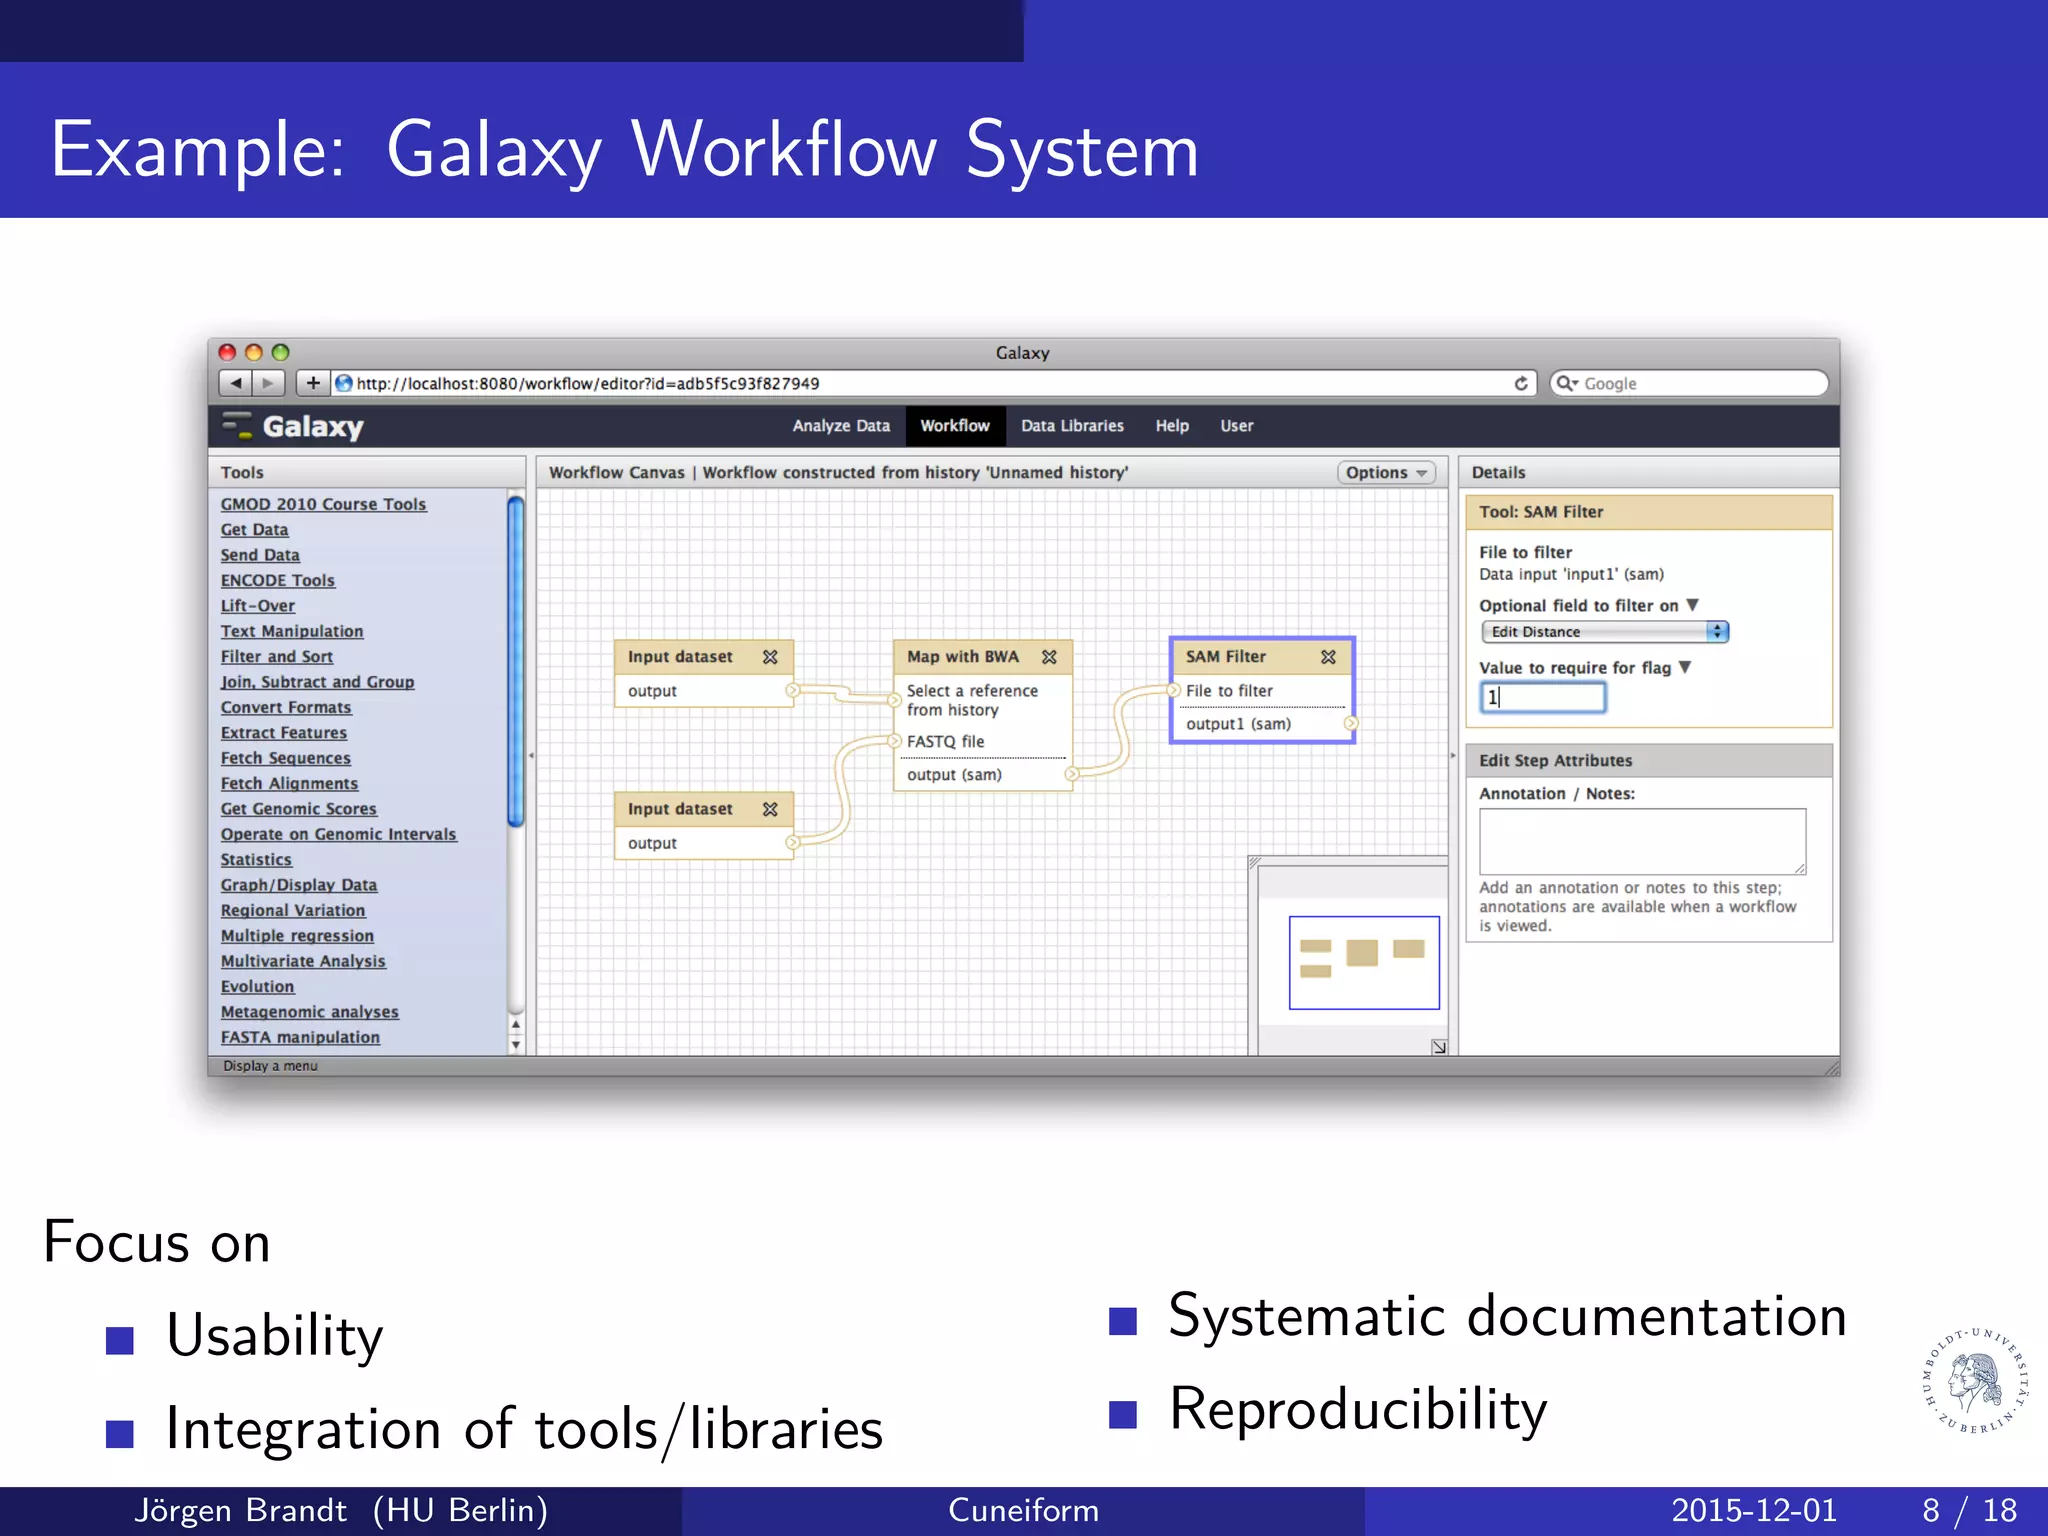Click the tools panel scrollbar thumb

516,662
